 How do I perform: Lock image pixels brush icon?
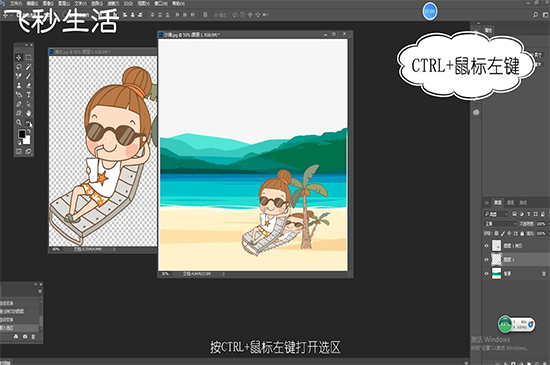503,234
